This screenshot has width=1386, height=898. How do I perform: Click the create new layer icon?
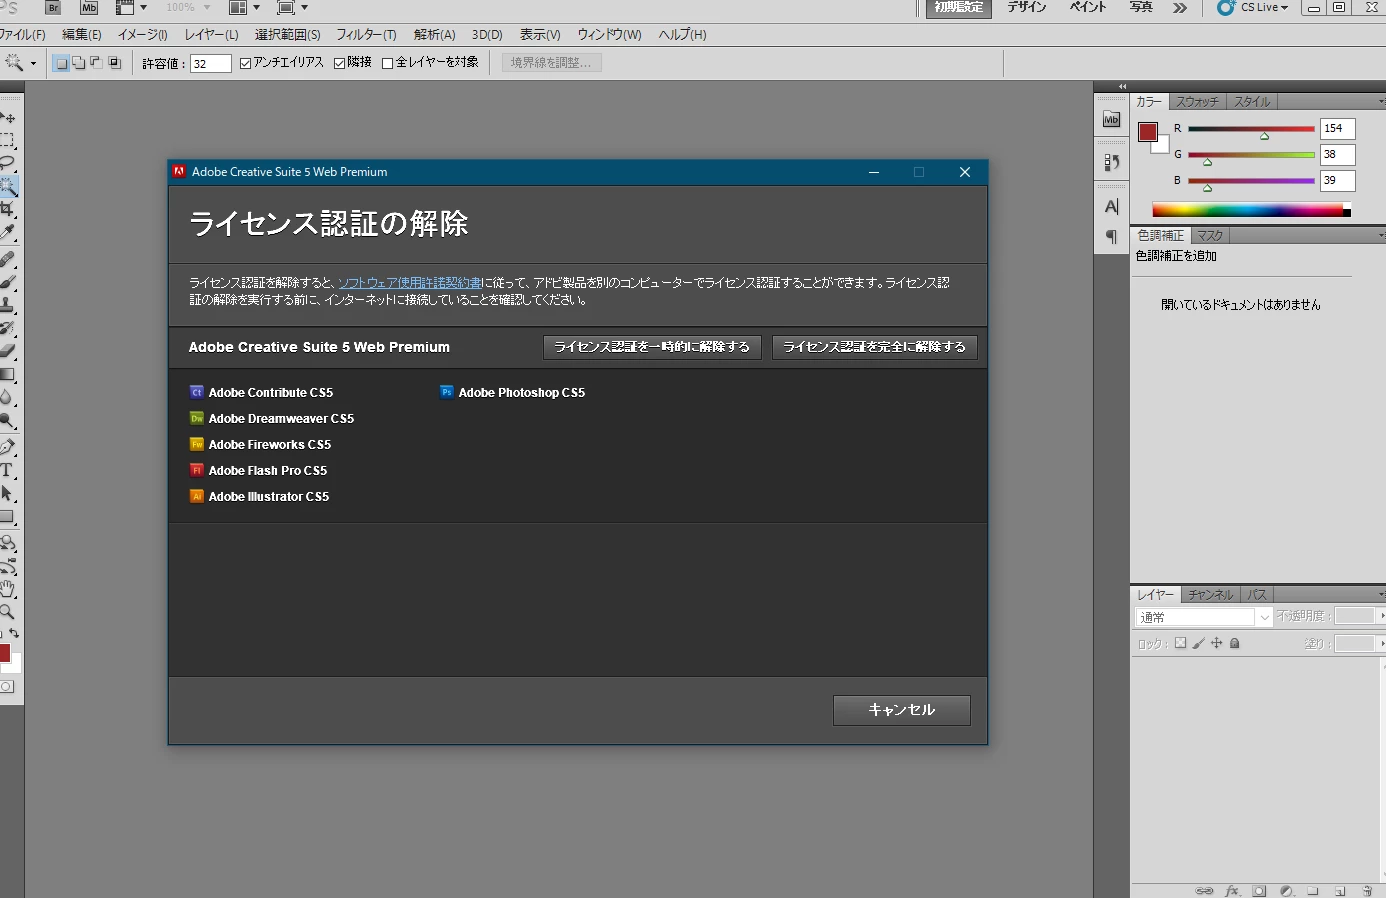(1340, 890)
